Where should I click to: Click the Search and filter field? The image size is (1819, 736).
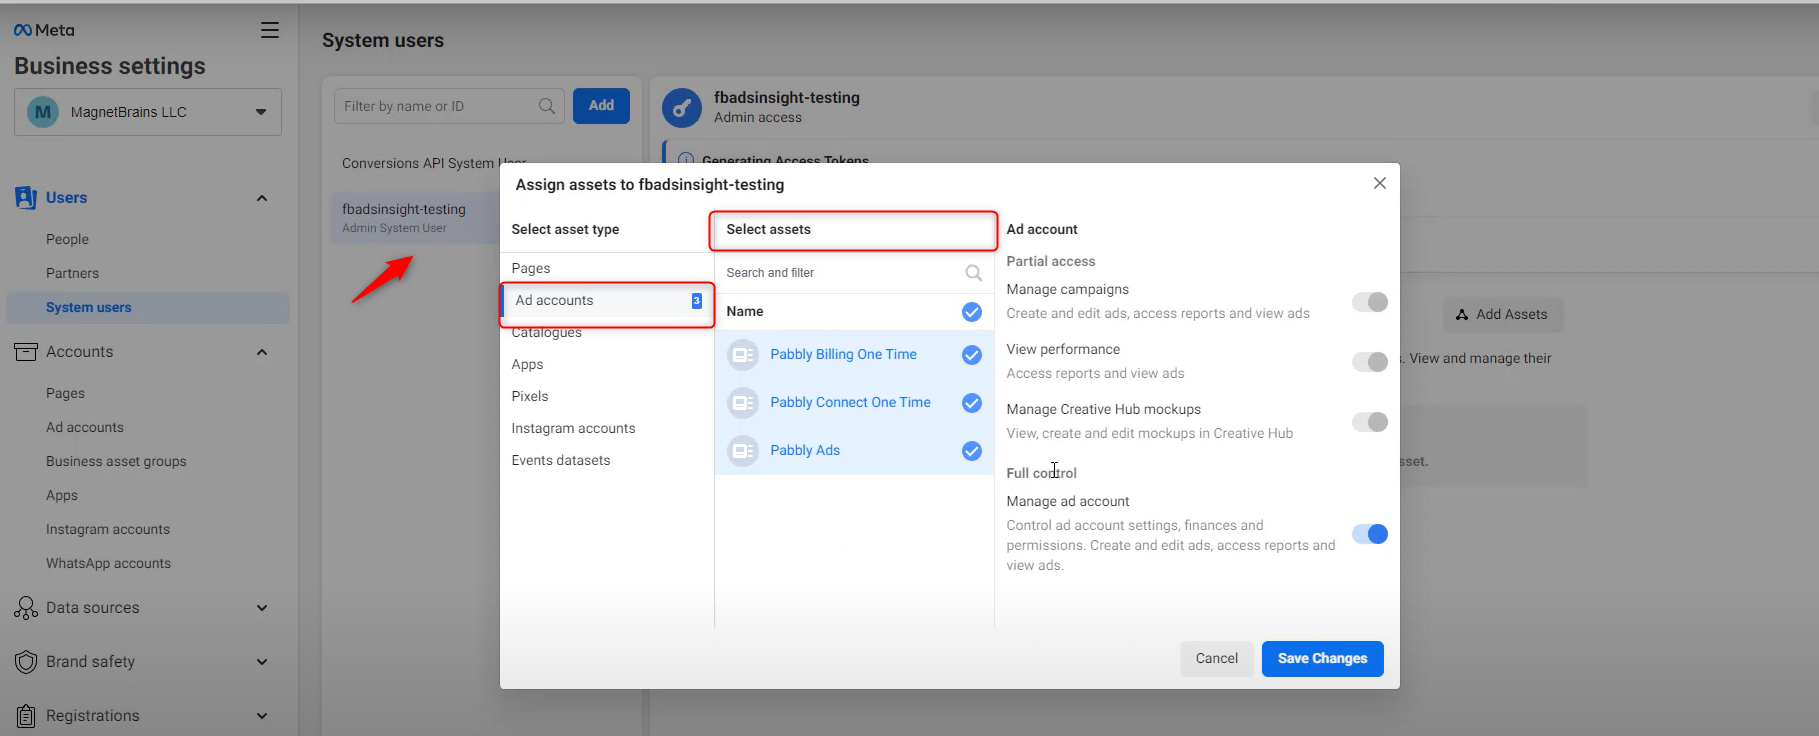(854, 273)
